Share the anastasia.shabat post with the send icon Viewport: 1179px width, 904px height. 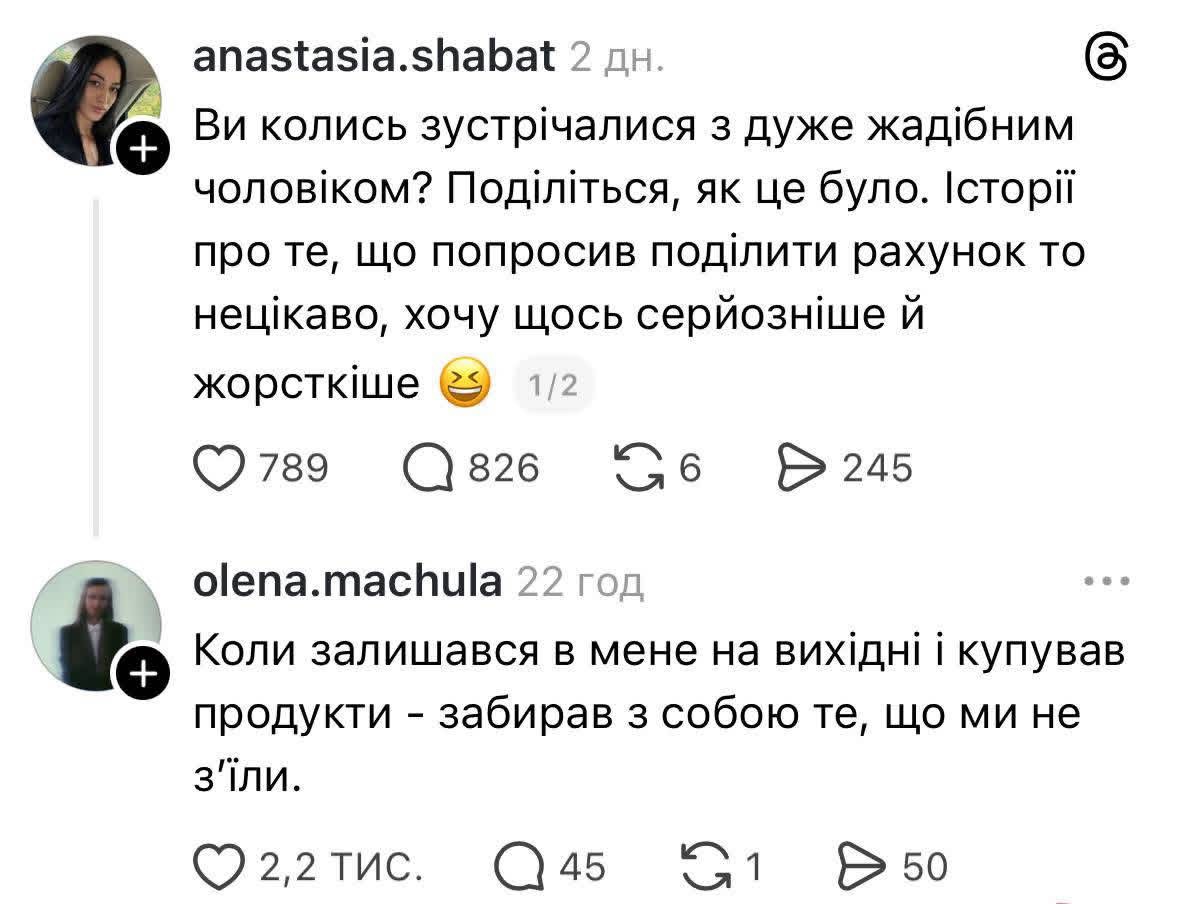(x=802, y=468)
